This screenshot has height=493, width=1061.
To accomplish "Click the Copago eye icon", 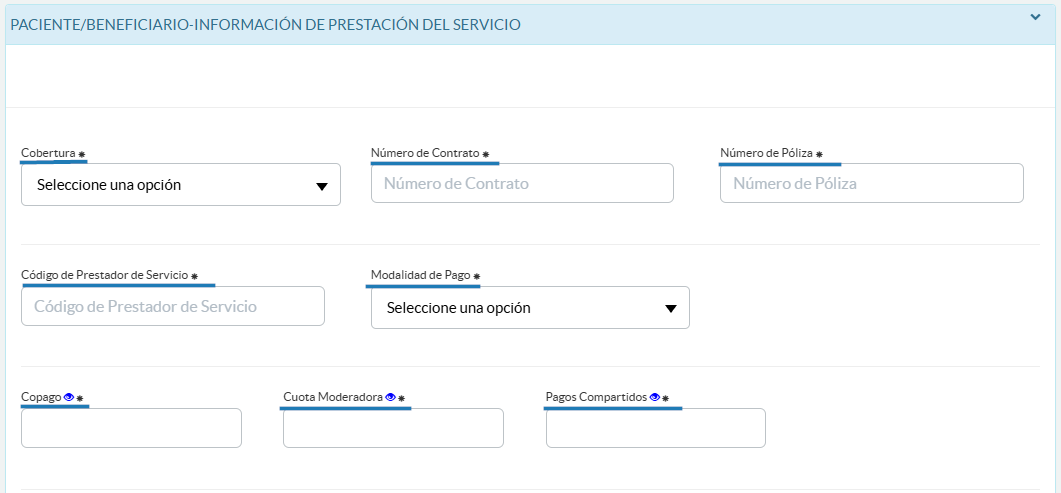I will click(69, 397).
